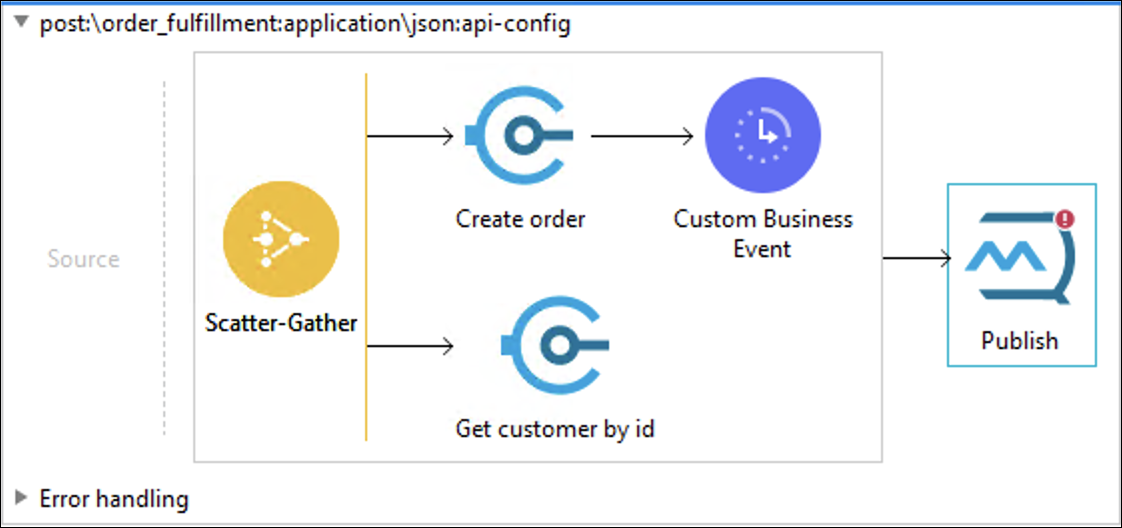Open the Get customer by id connector icon
Viewport: 1122px width, 528px height.
click(555, 346)
